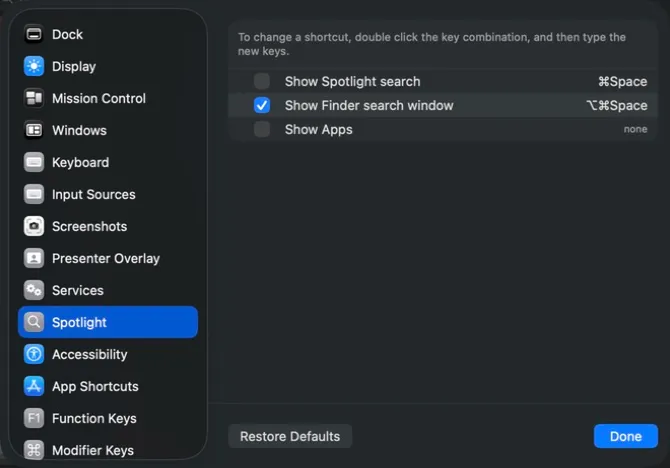Viewport: 670px width, 468px height.
Task: Click the Modifier Keys command icon
Action: (34, 450)
